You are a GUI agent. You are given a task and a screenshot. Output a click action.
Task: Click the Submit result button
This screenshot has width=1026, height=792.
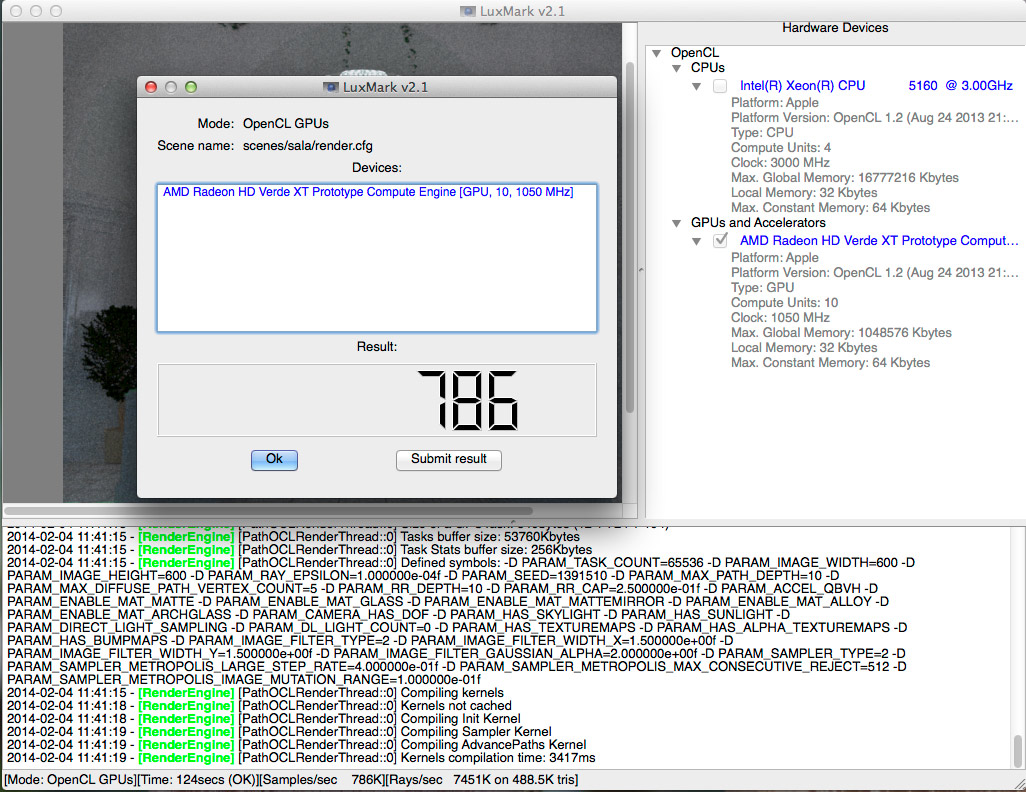click(x=449, y=459)
